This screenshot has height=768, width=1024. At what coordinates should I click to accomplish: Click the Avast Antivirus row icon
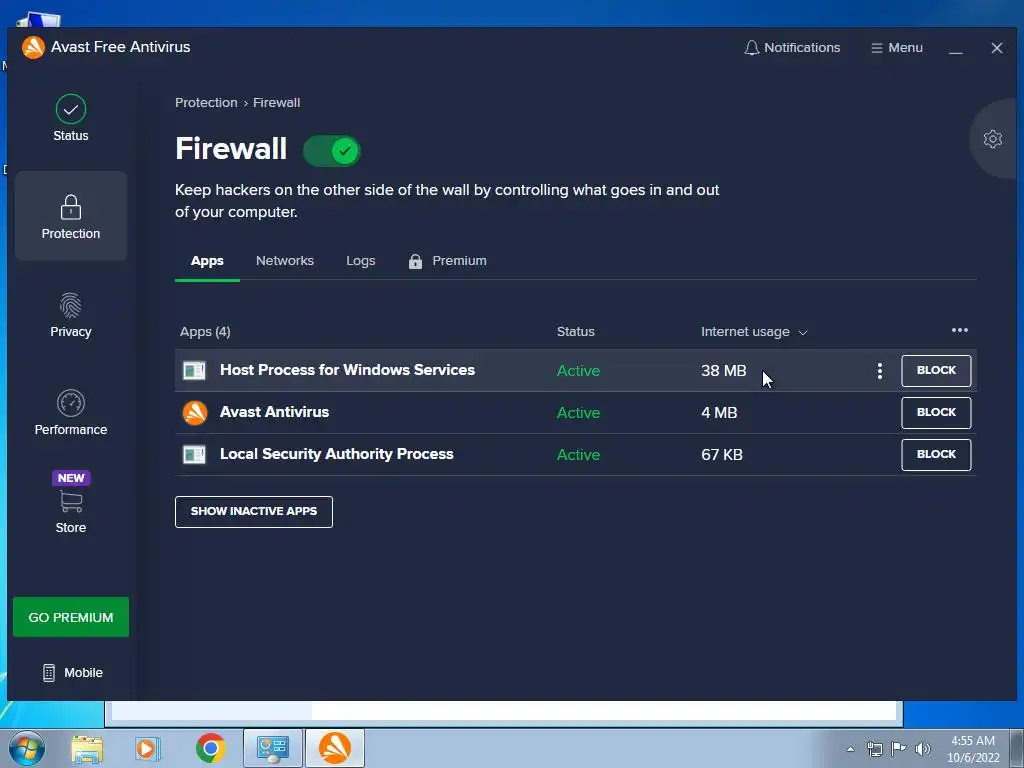[x=195, y=413]
